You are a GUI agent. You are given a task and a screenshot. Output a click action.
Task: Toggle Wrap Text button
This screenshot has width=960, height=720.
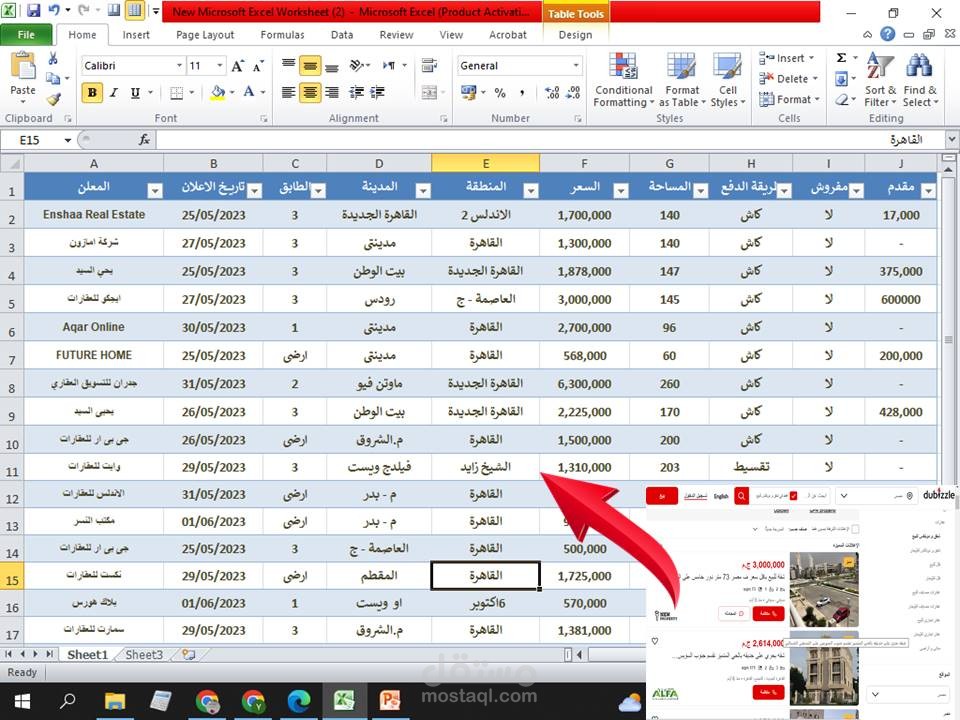[x=429, y=65]
